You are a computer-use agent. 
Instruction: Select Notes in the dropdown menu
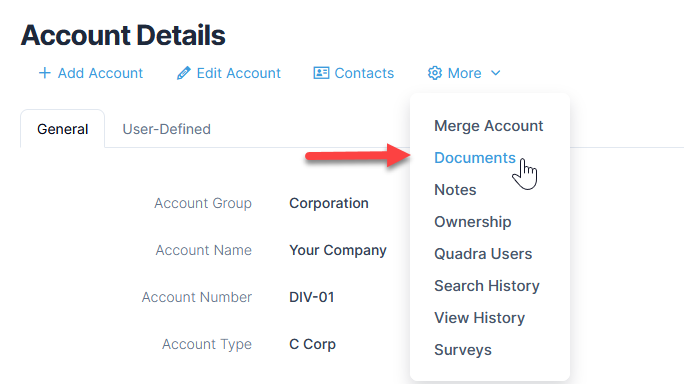coord(455,190)
